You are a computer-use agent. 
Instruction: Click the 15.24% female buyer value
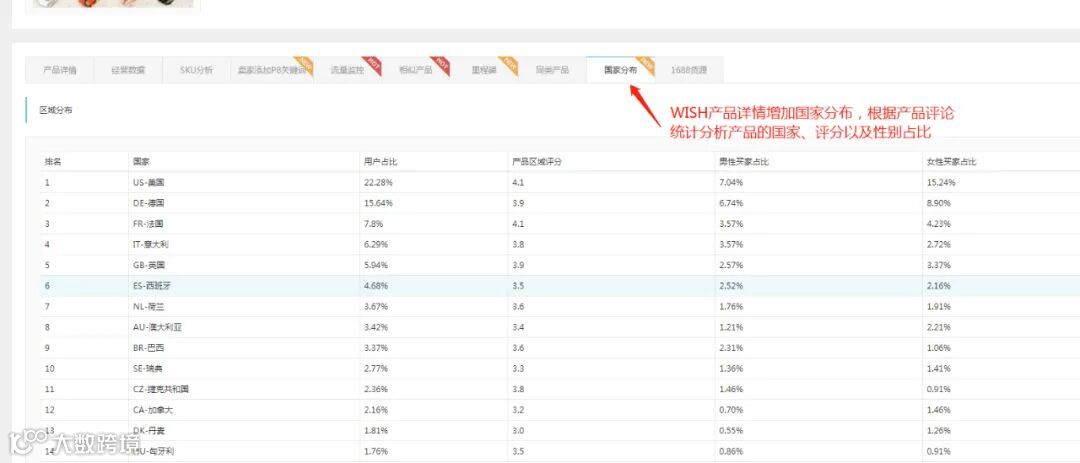point(941,183)
